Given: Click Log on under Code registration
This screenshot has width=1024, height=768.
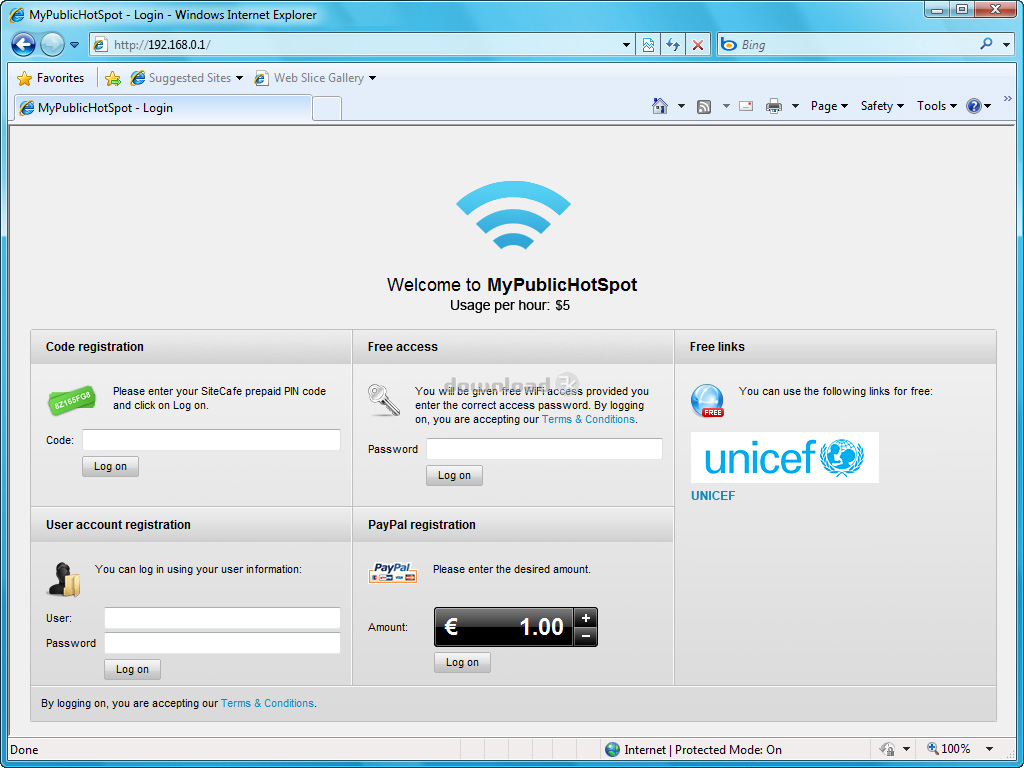Looking at the screenshot, I should tap(110, 466).
